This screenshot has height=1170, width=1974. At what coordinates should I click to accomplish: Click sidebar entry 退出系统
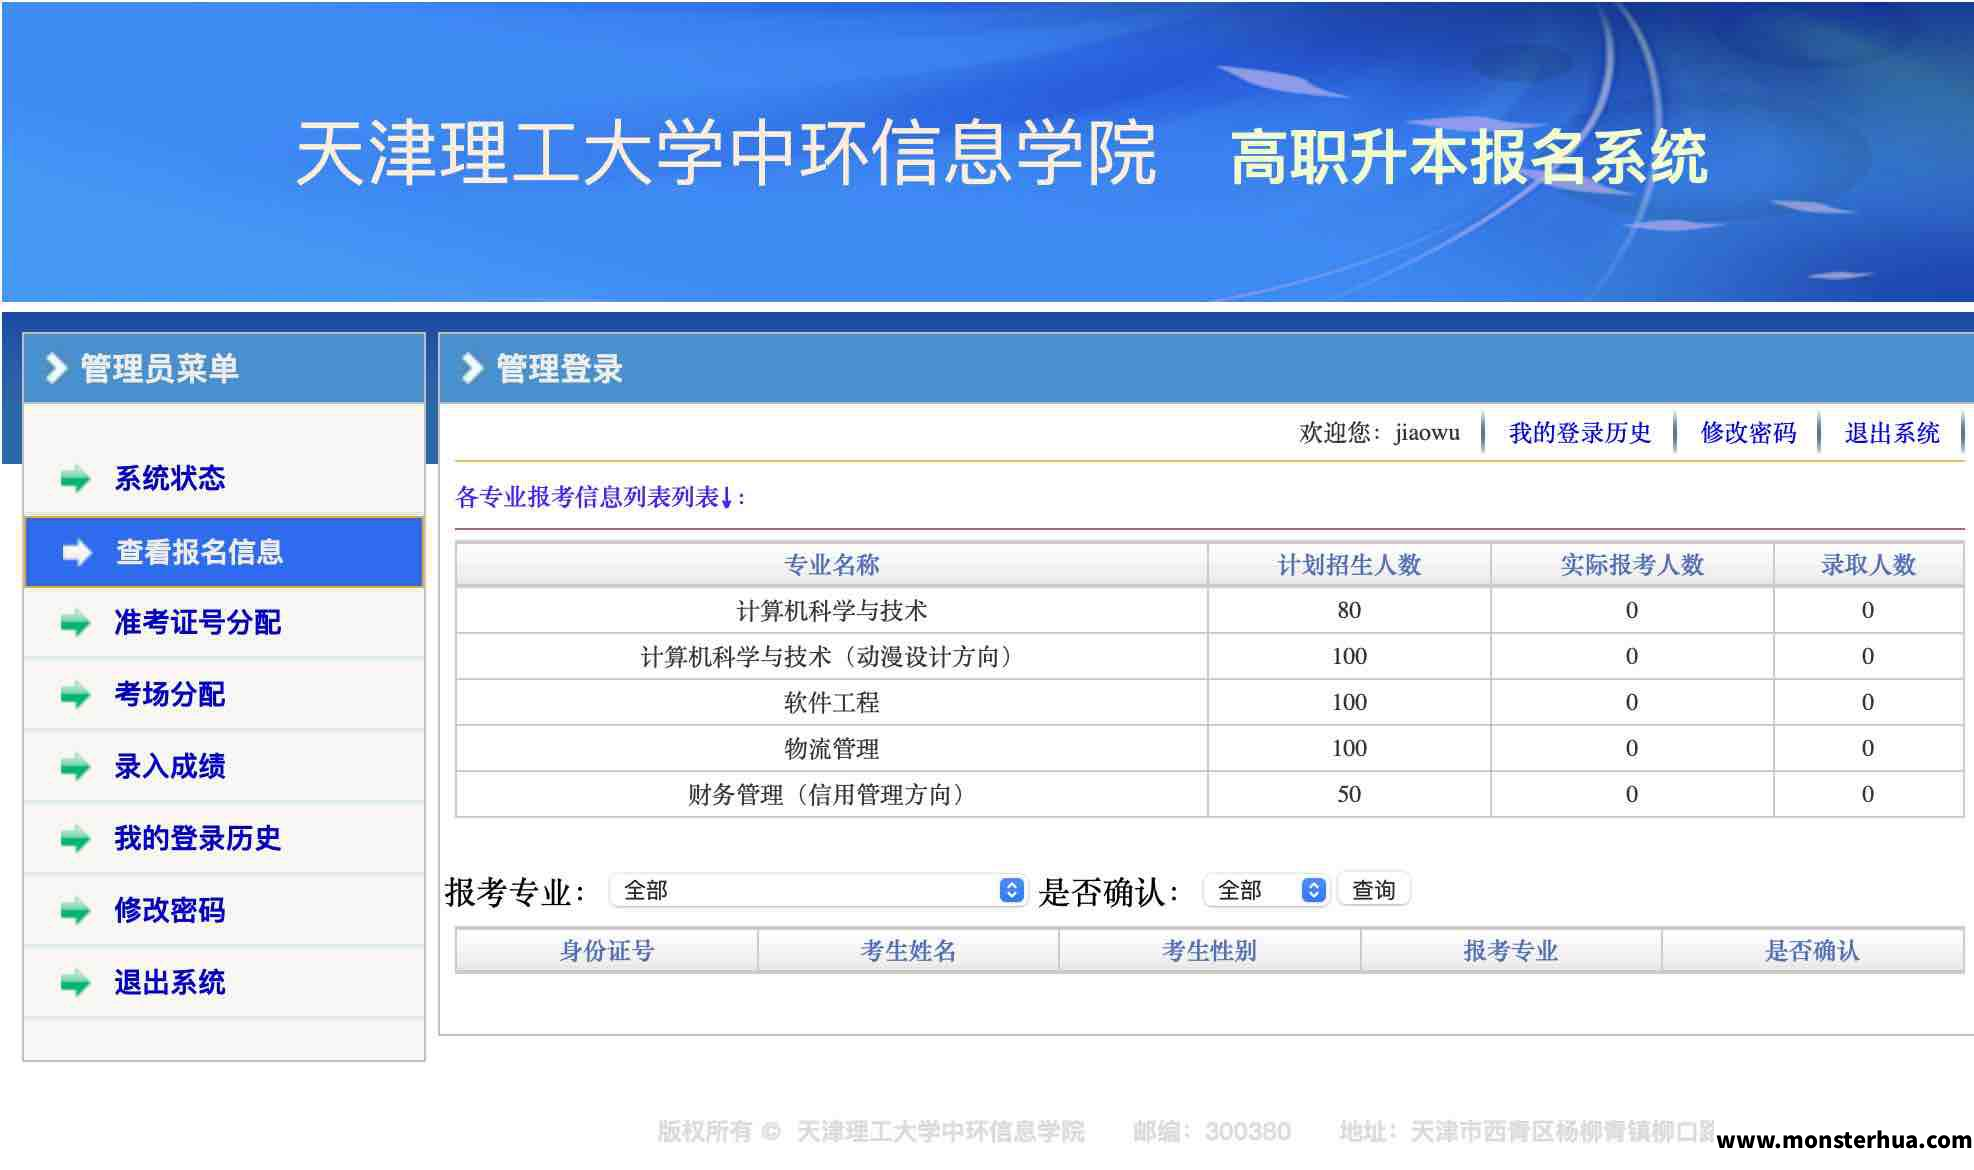coord(170,982)
